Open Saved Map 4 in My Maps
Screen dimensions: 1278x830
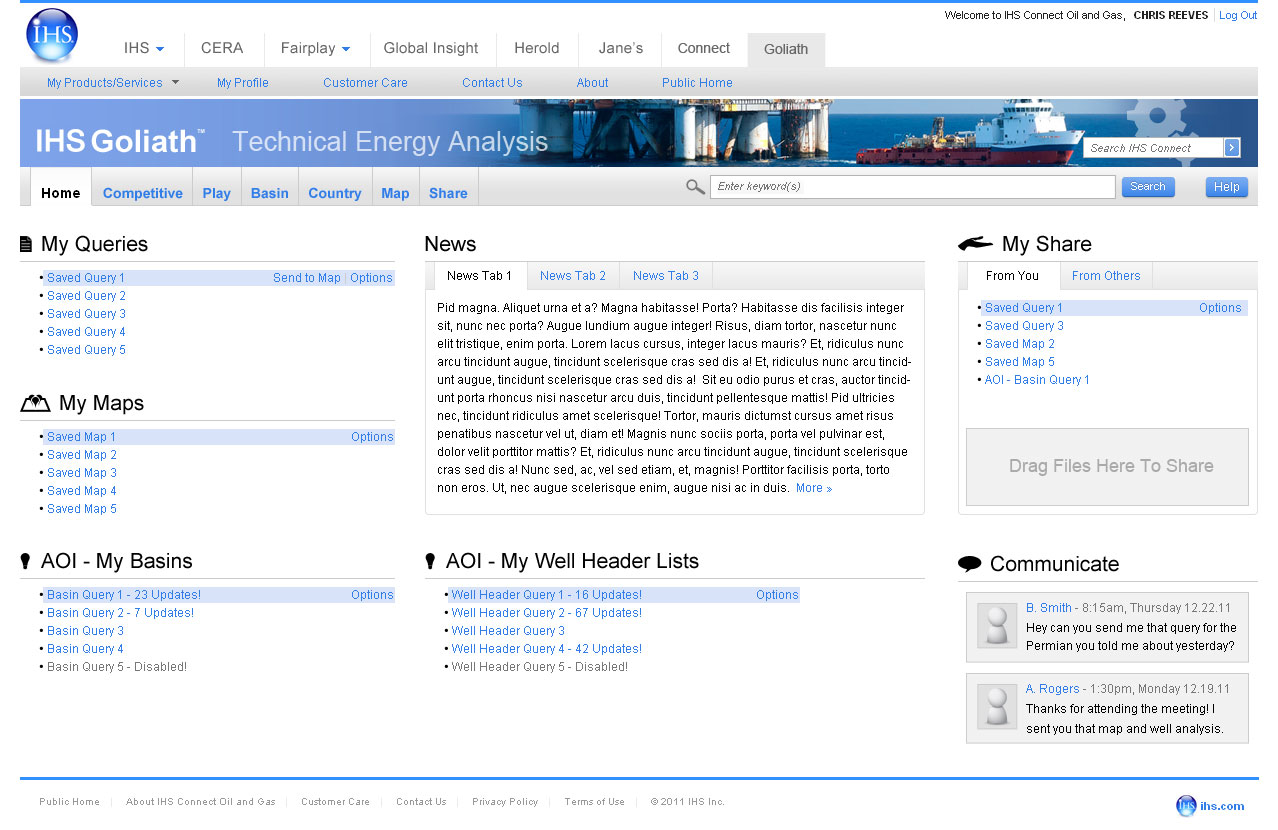(82, 491)
